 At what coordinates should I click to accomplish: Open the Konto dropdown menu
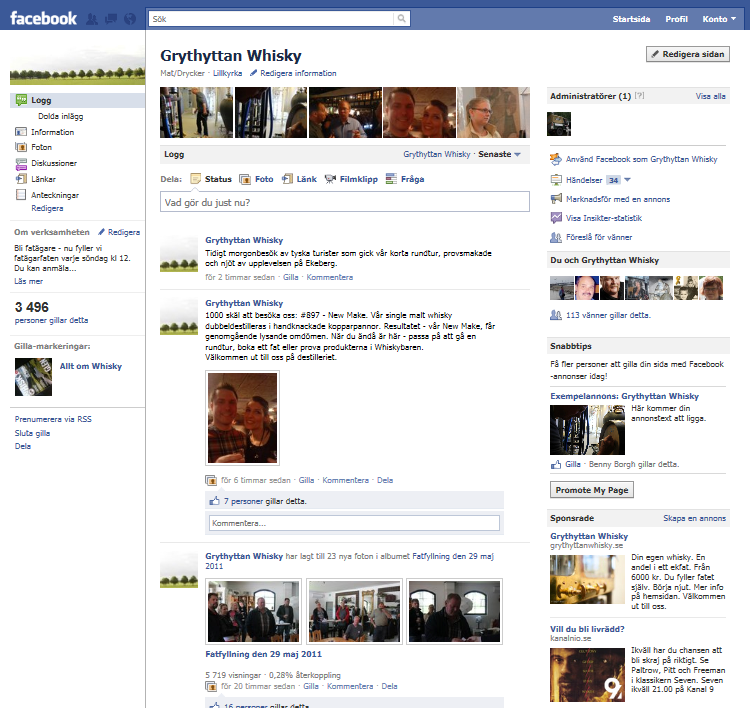pos(719,19)
